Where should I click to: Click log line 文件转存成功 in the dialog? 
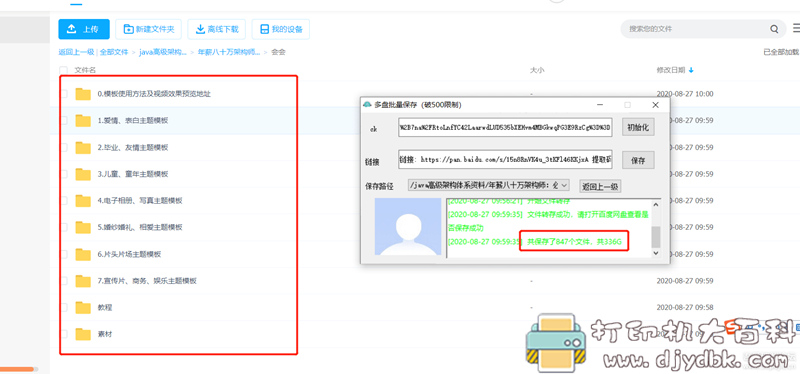click(x=547, y=221)
